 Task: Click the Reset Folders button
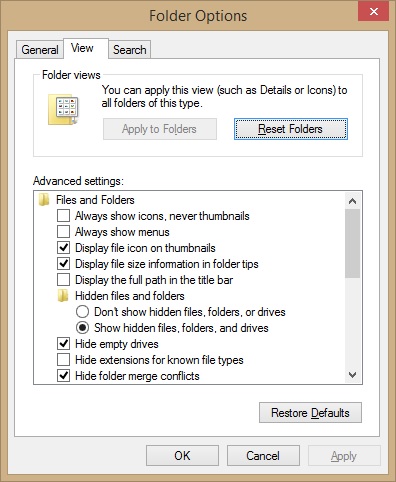click(291, 129)
